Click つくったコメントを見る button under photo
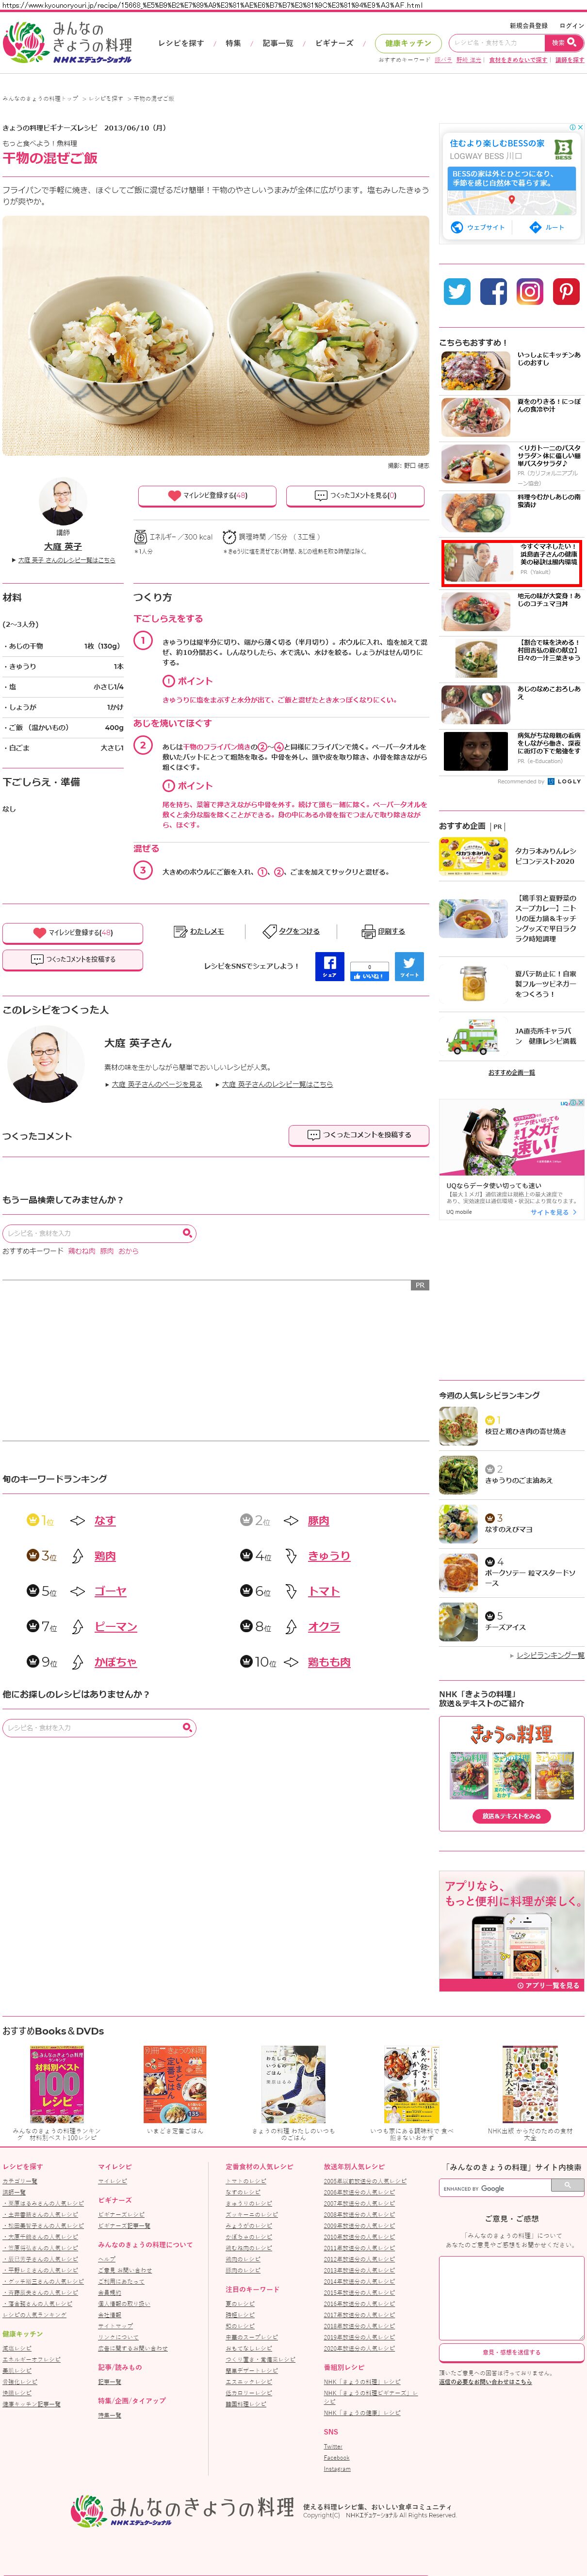This screenshot has width=587, height=2576. click(x=355, y=495)
